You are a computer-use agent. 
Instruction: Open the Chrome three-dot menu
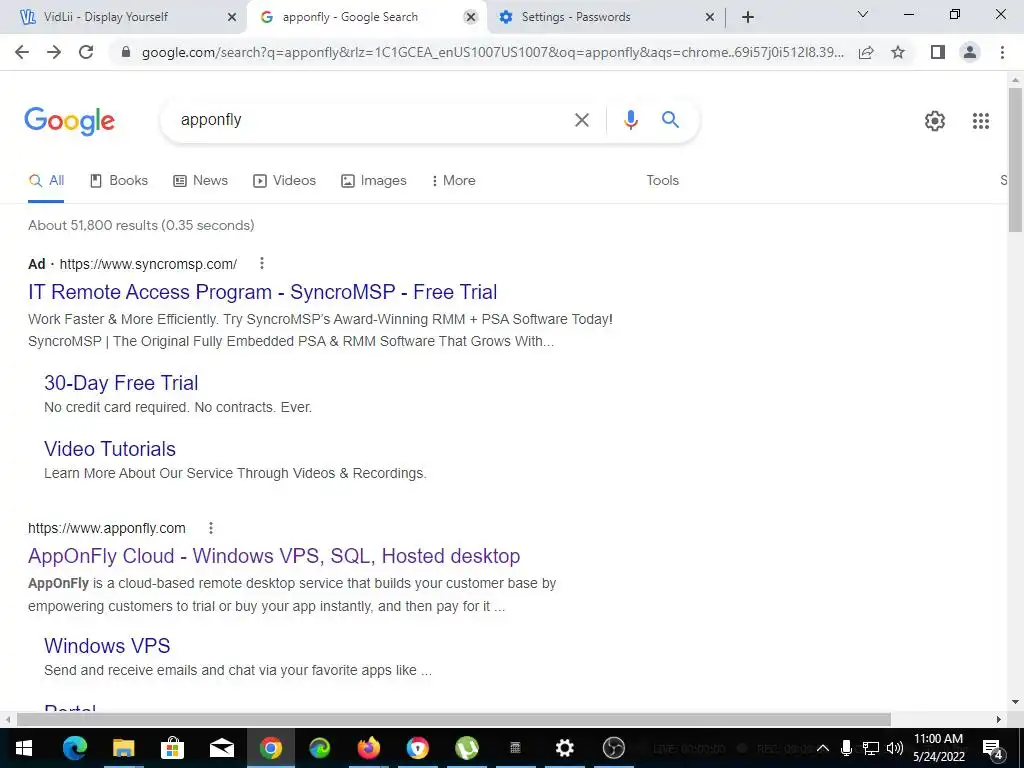[x=1002, y=52]
